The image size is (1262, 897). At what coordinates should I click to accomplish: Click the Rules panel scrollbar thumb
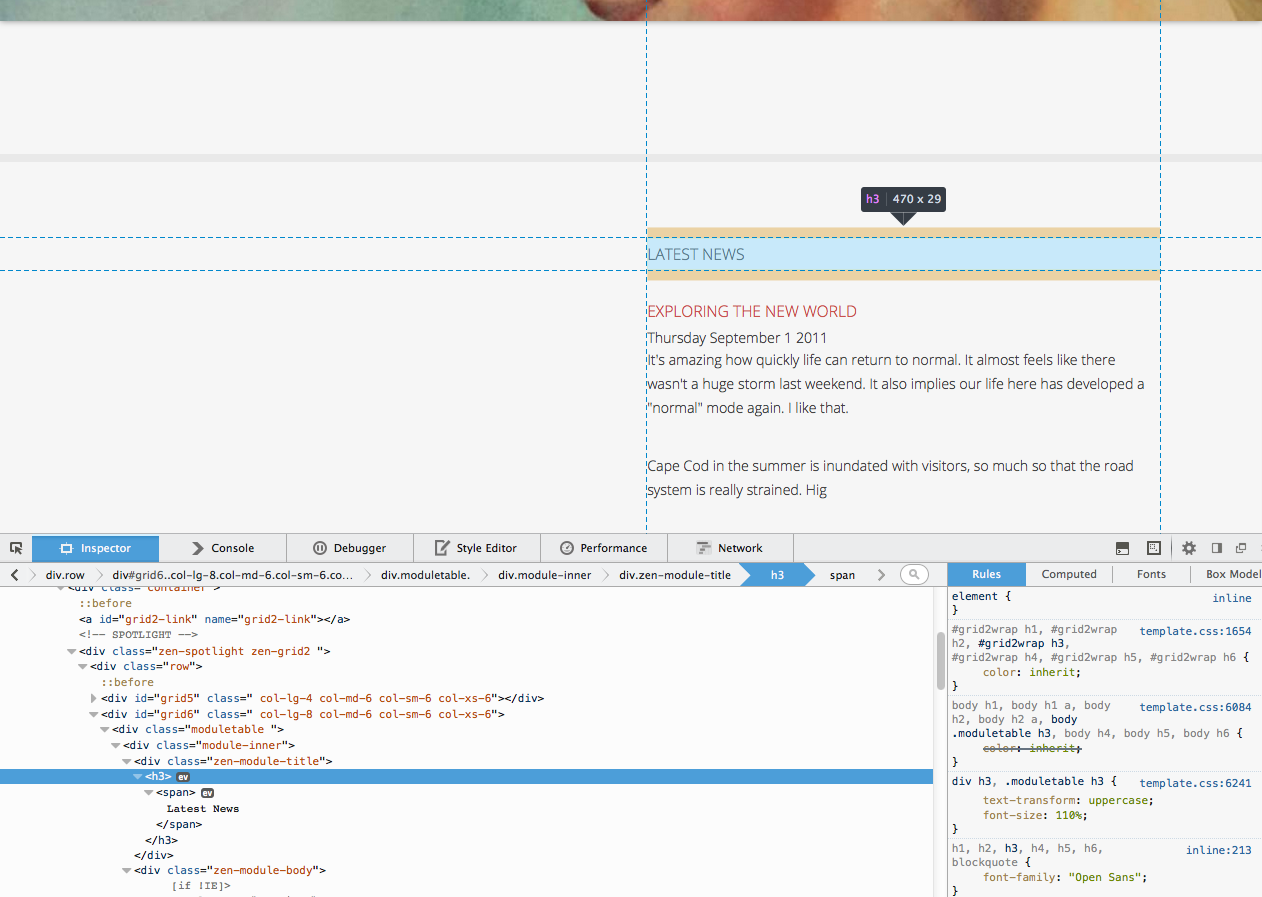tap(941, 660)
